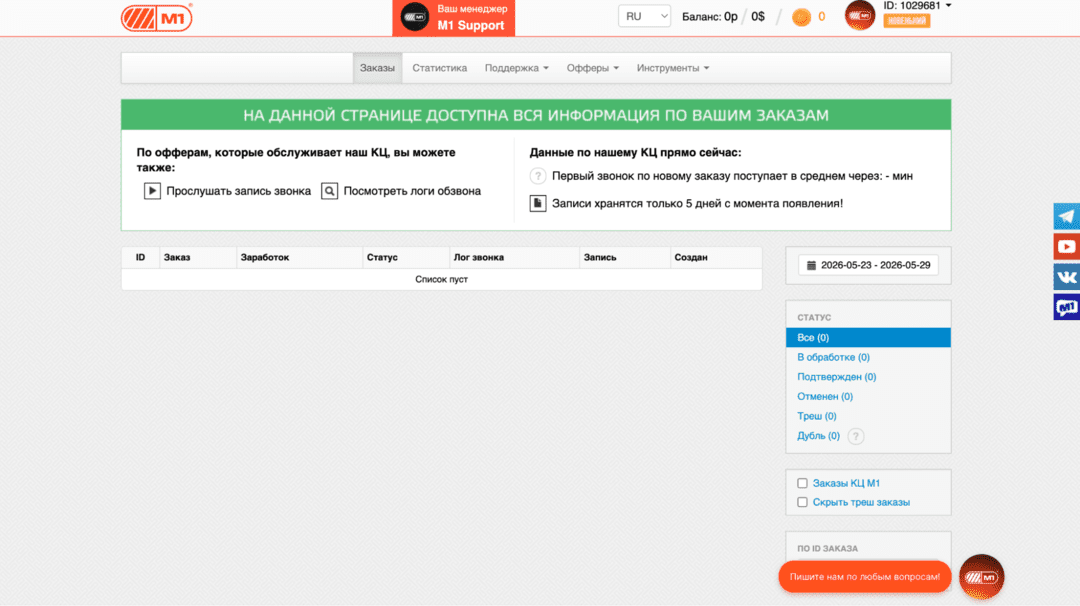Click the user profile avatar

pyautogui.click(x=860, y=16)
